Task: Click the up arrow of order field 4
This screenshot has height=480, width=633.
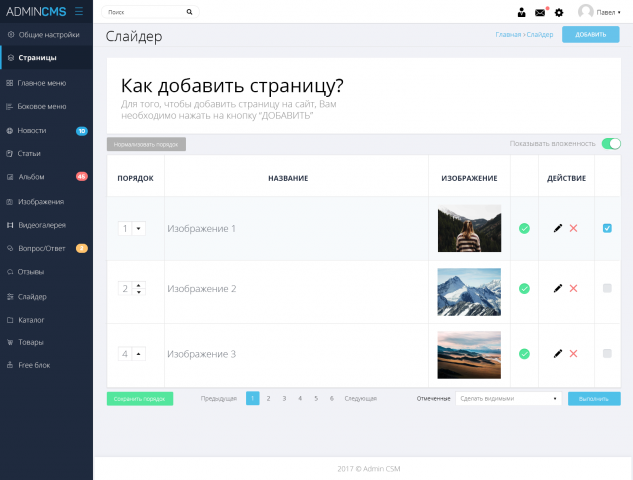Action: tap(138, 354)
